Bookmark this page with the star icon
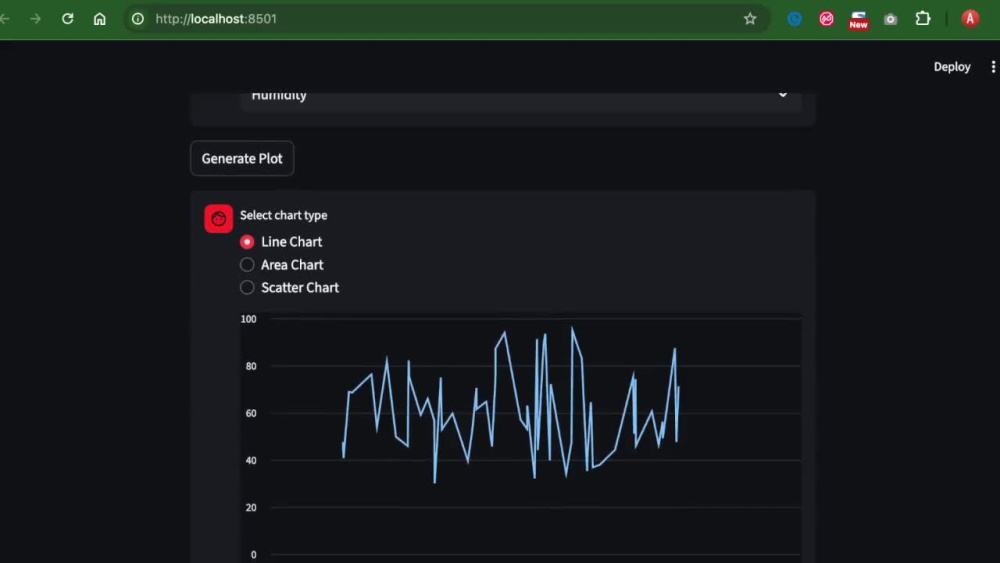The image size is (1000, 563). tap(750, 18)
